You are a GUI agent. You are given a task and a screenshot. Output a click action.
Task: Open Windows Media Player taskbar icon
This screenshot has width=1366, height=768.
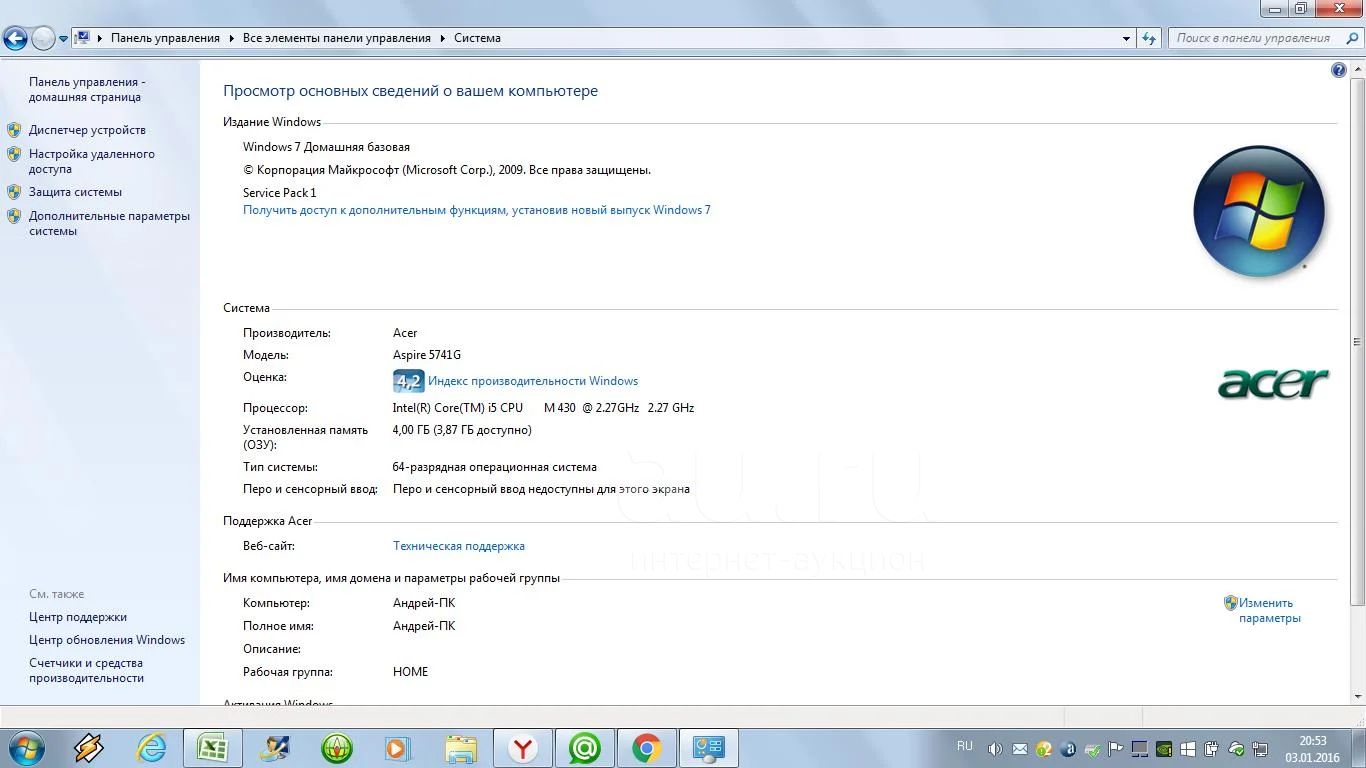point(398,748)
